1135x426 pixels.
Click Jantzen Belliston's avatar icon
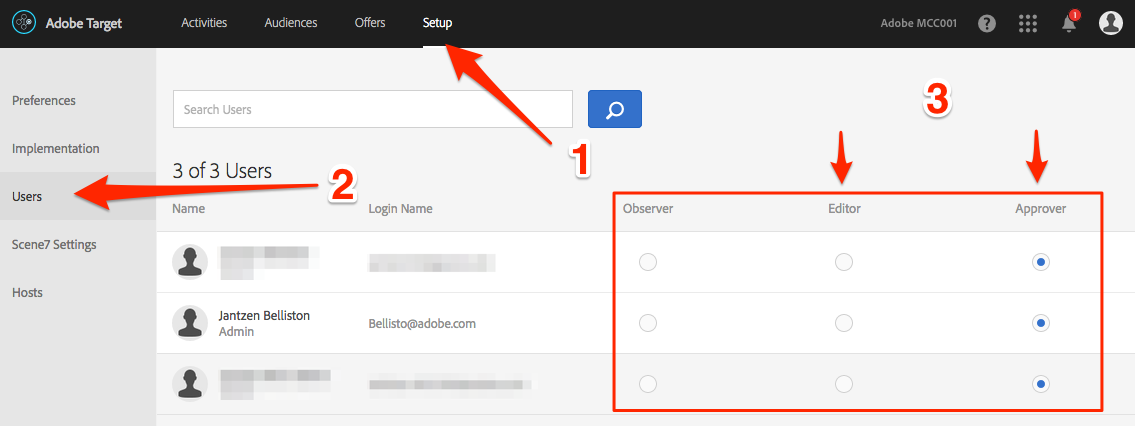tap(190, 323)
